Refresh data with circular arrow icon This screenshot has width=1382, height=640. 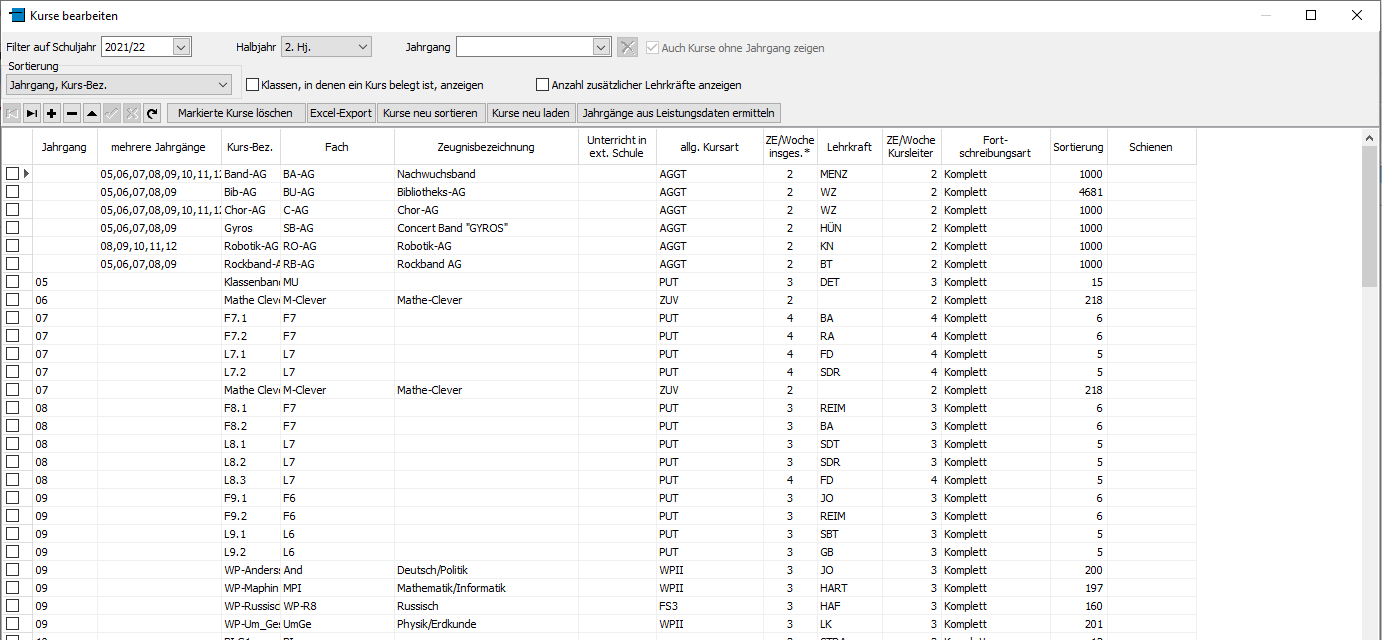coord(152,113)
